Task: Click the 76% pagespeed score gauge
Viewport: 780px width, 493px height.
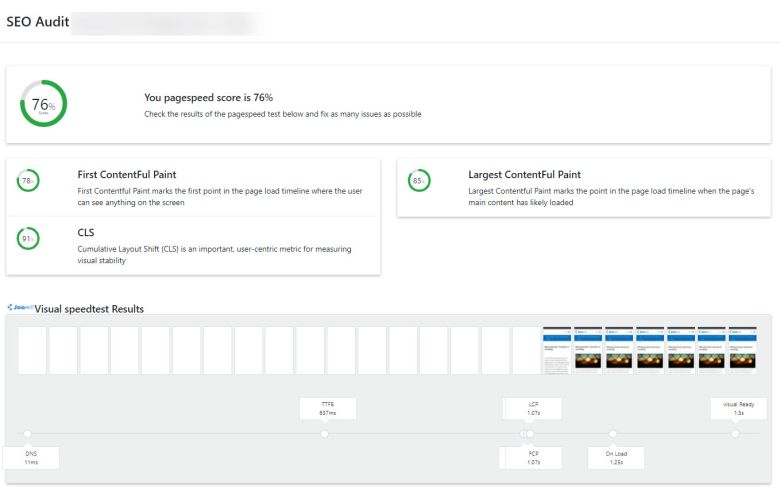Action: [x=43, y=103]
